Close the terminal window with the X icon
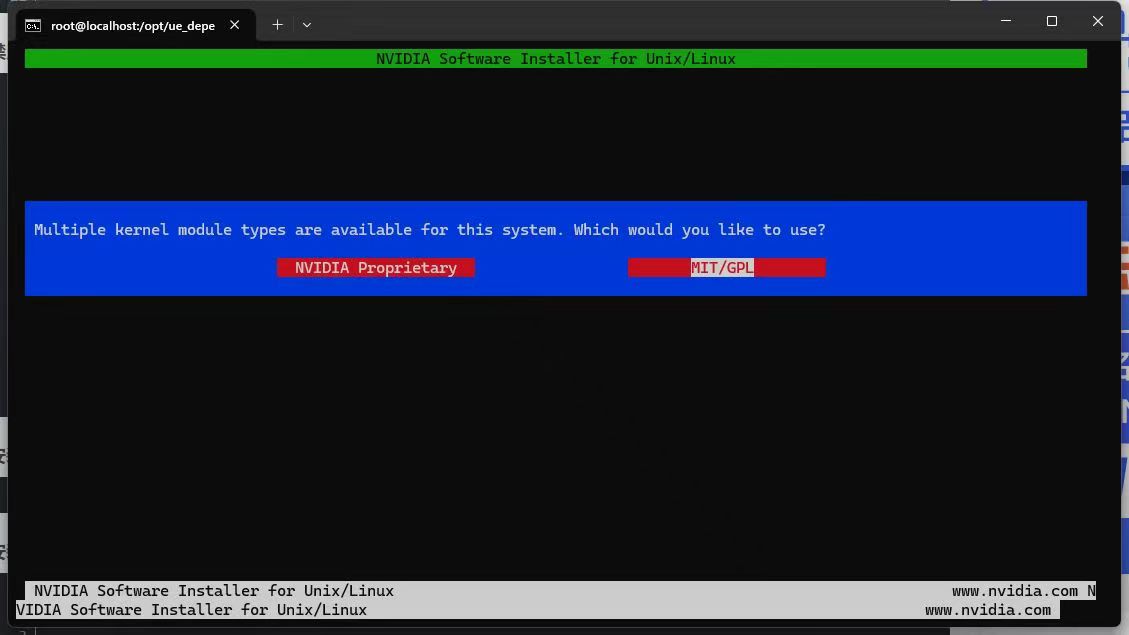This screenshot has width=1129, height=635. tap(1097, 20)
